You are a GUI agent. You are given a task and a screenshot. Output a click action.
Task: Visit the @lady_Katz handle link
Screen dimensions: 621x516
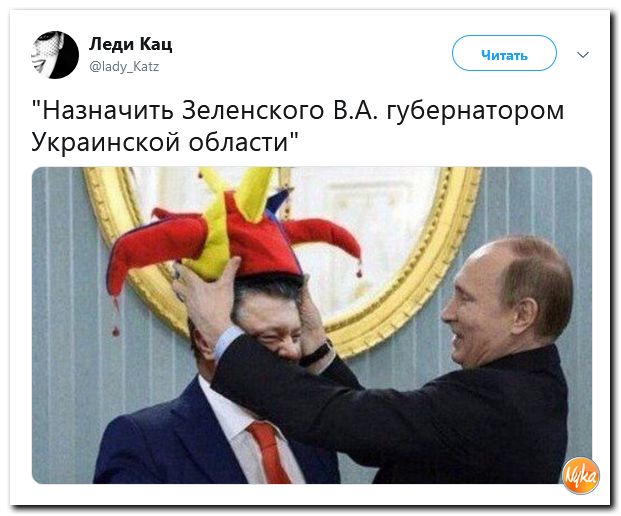coord(124,66)
